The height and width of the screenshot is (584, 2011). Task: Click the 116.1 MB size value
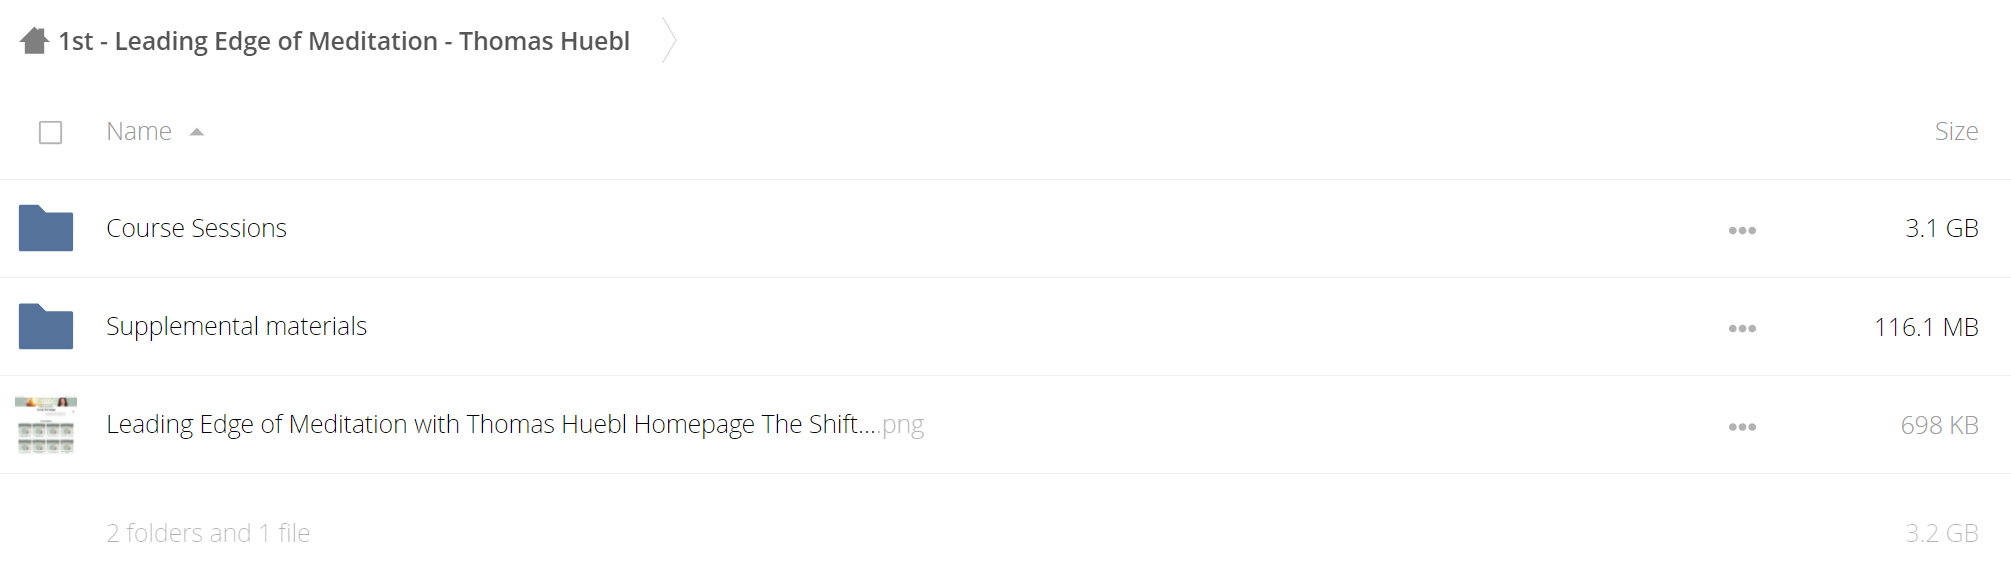point(1926,327)
